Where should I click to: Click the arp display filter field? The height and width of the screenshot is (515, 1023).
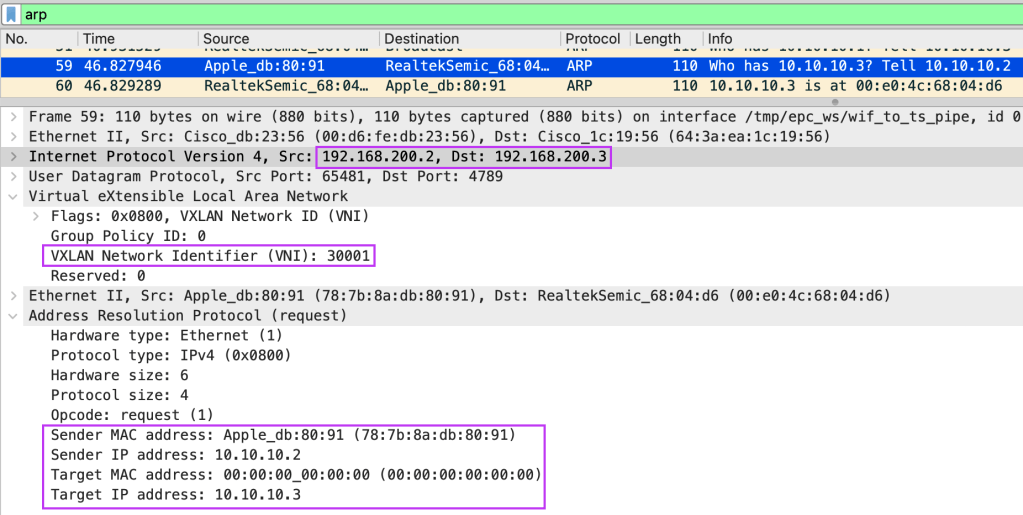click(x=500, y=15)
